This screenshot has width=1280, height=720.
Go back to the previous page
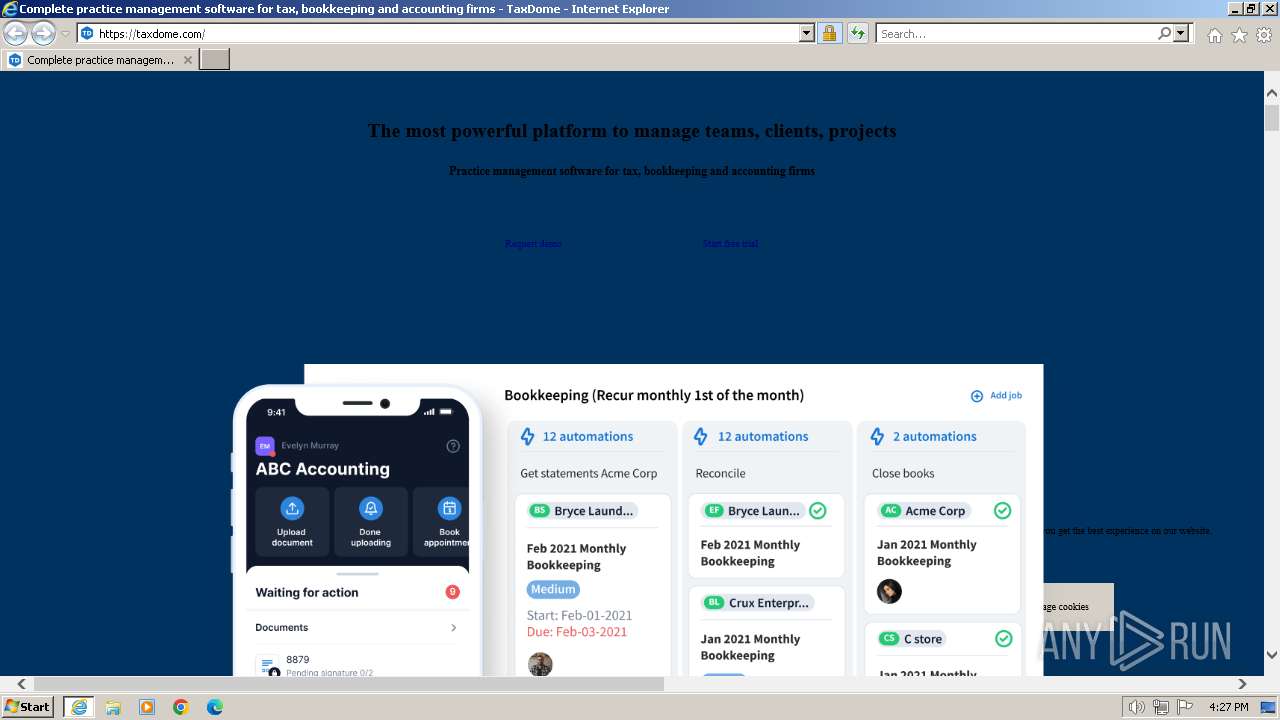tap(16, 34)
